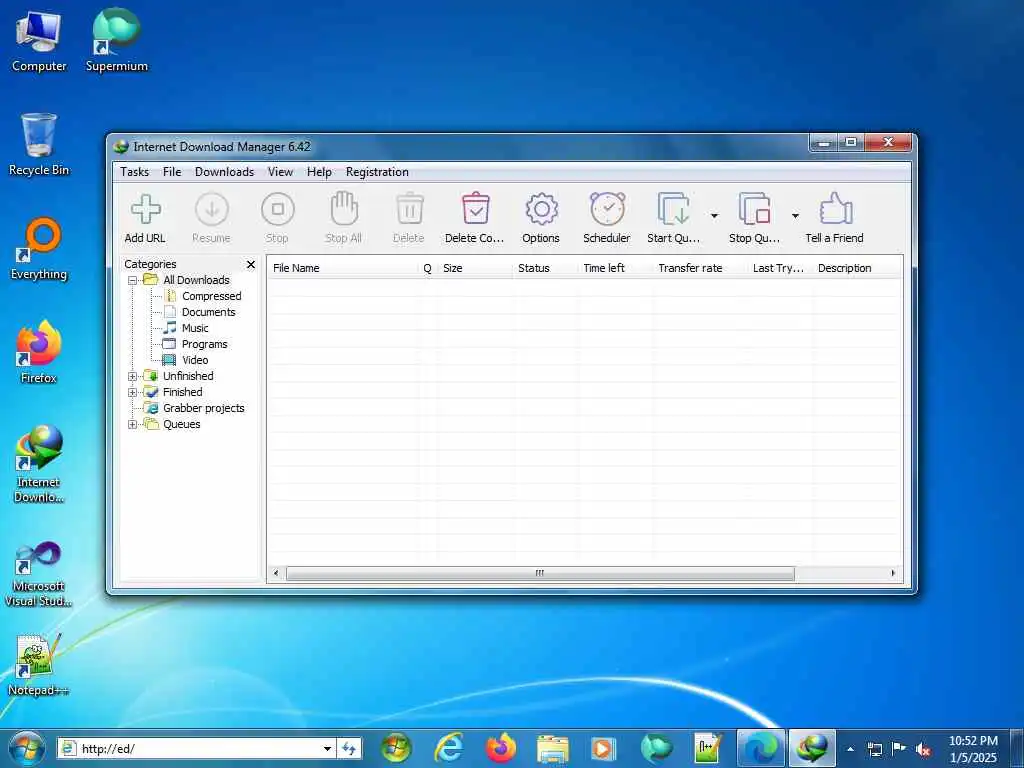Click the horizontal scrollbar left arrow
The image size is (1024, 768).
coord(276,573)
